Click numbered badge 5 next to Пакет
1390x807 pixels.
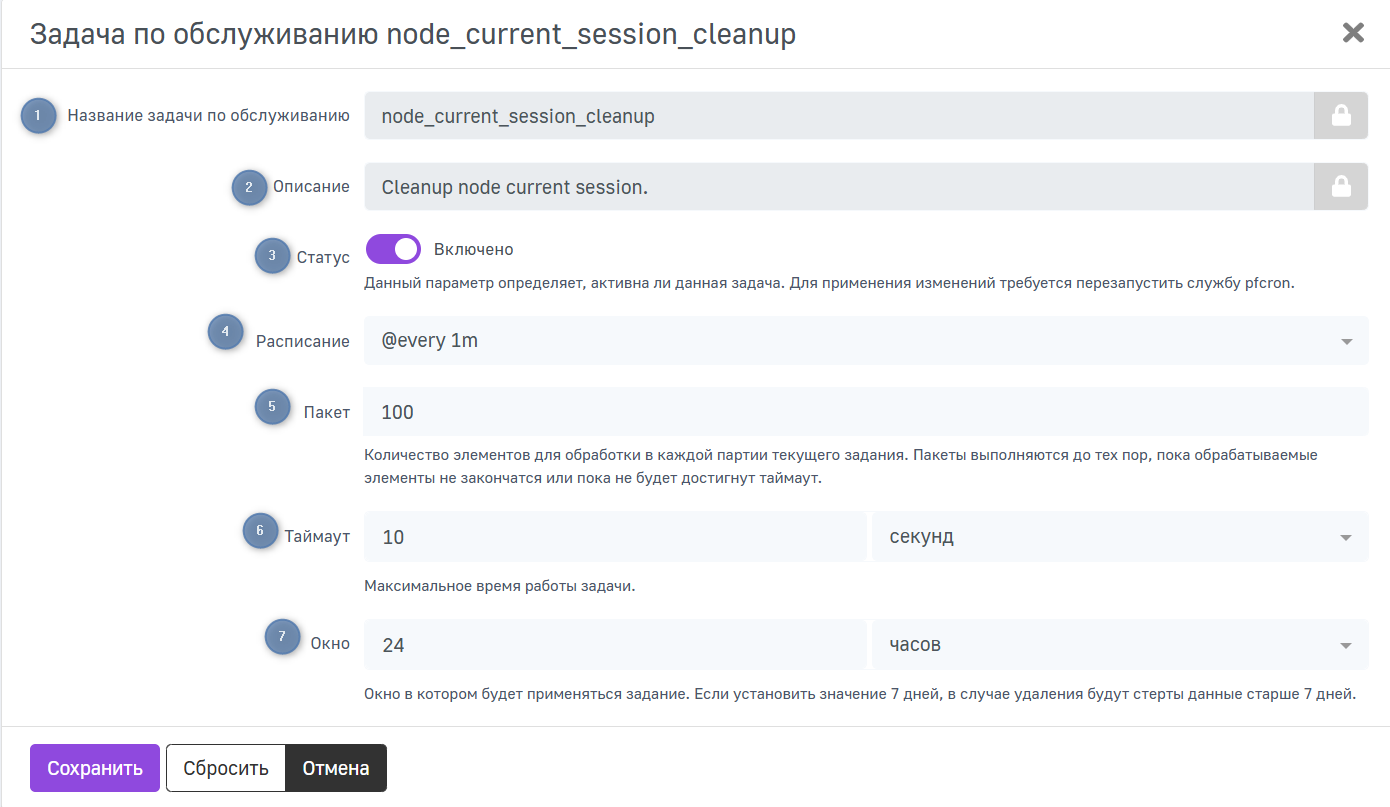(x=272, y=406)
